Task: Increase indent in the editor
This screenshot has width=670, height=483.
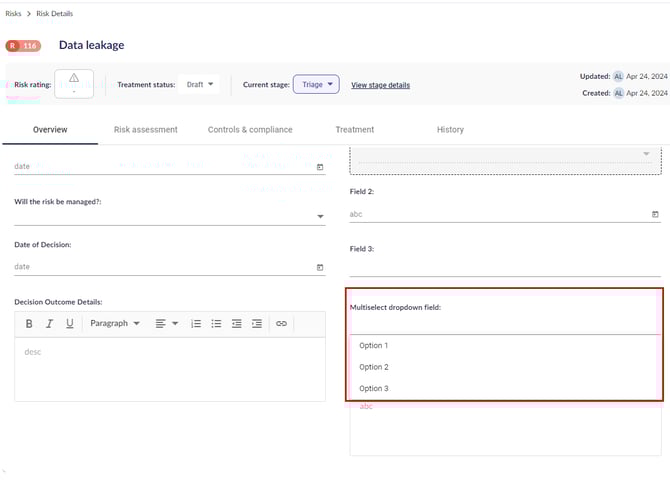Action: click(x=257, y=324)
